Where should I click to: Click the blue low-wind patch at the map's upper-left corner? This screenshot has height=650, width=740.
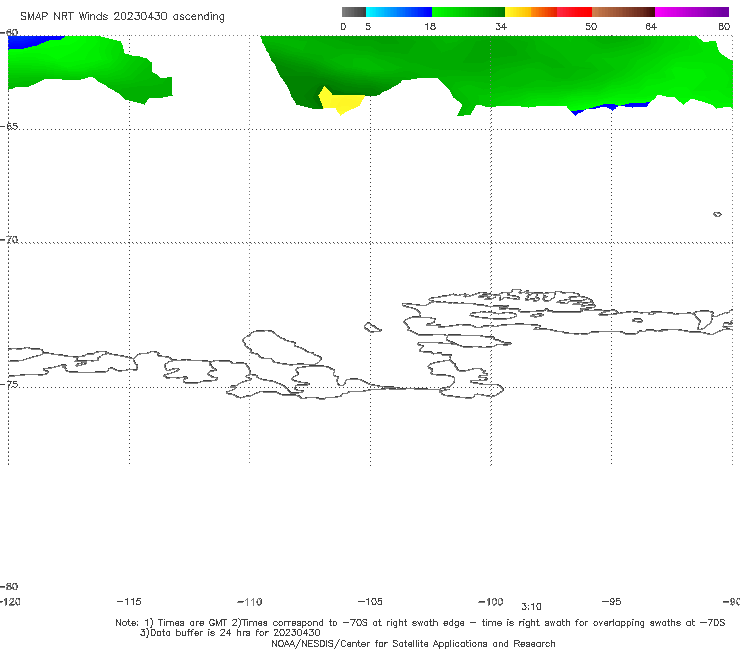pos(30,41)
